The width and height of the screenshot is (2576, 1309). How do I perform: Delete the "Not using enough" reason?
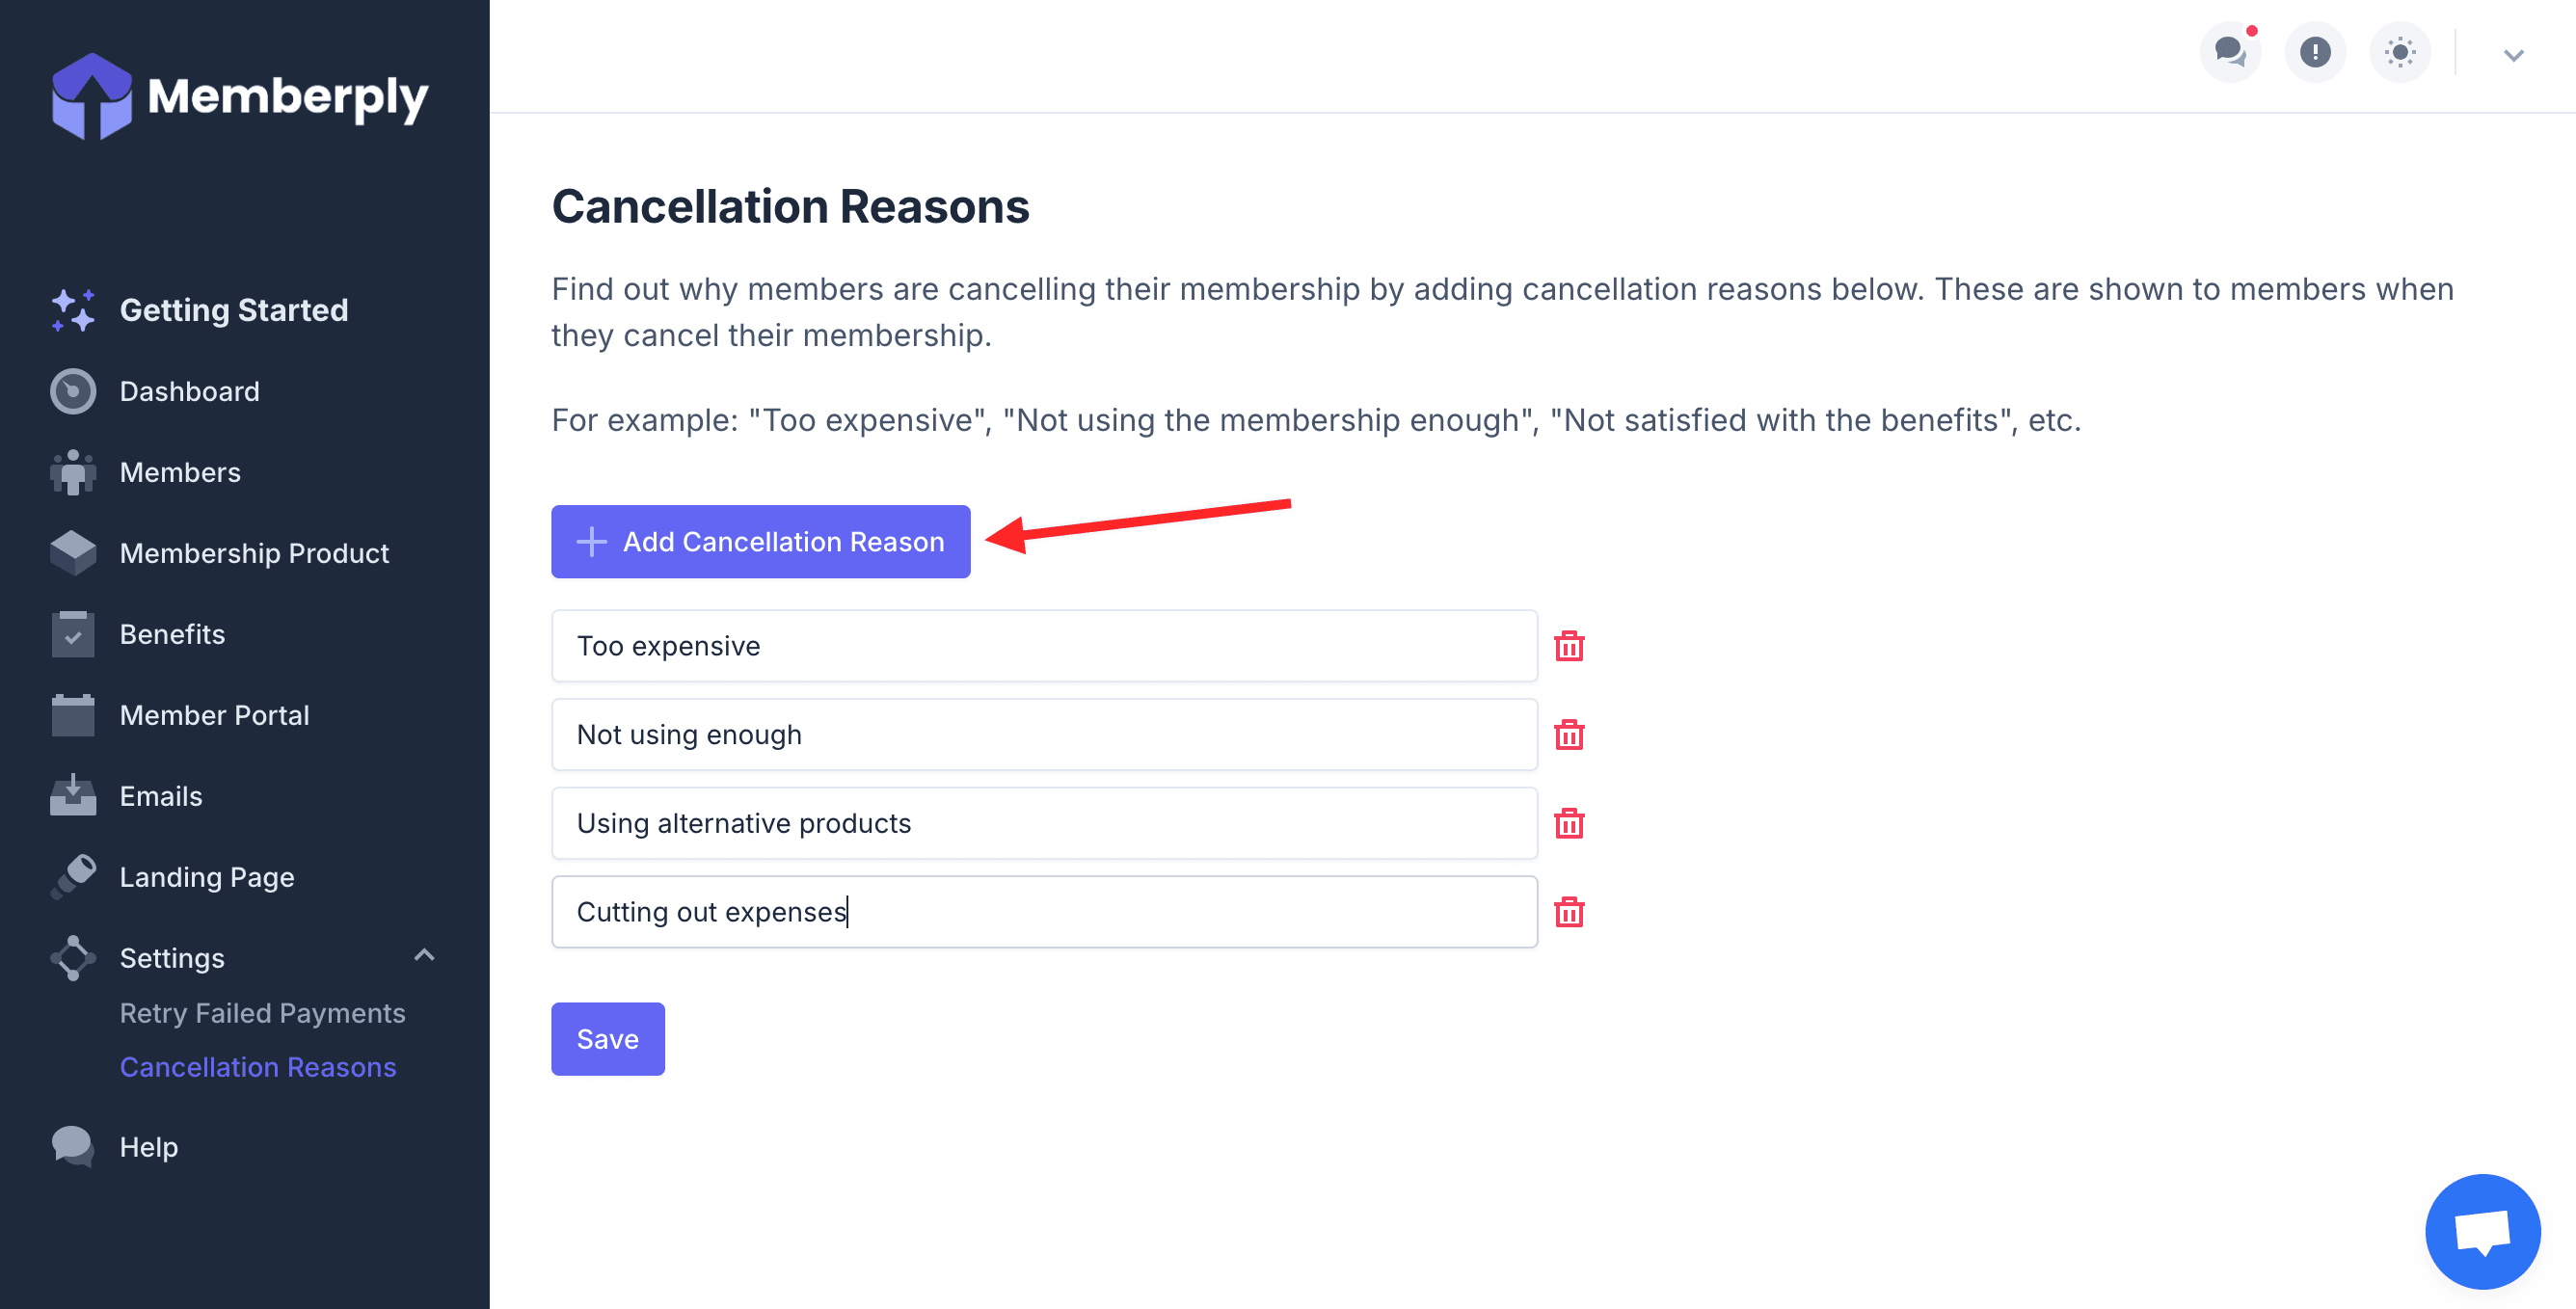pos(1568,735)
